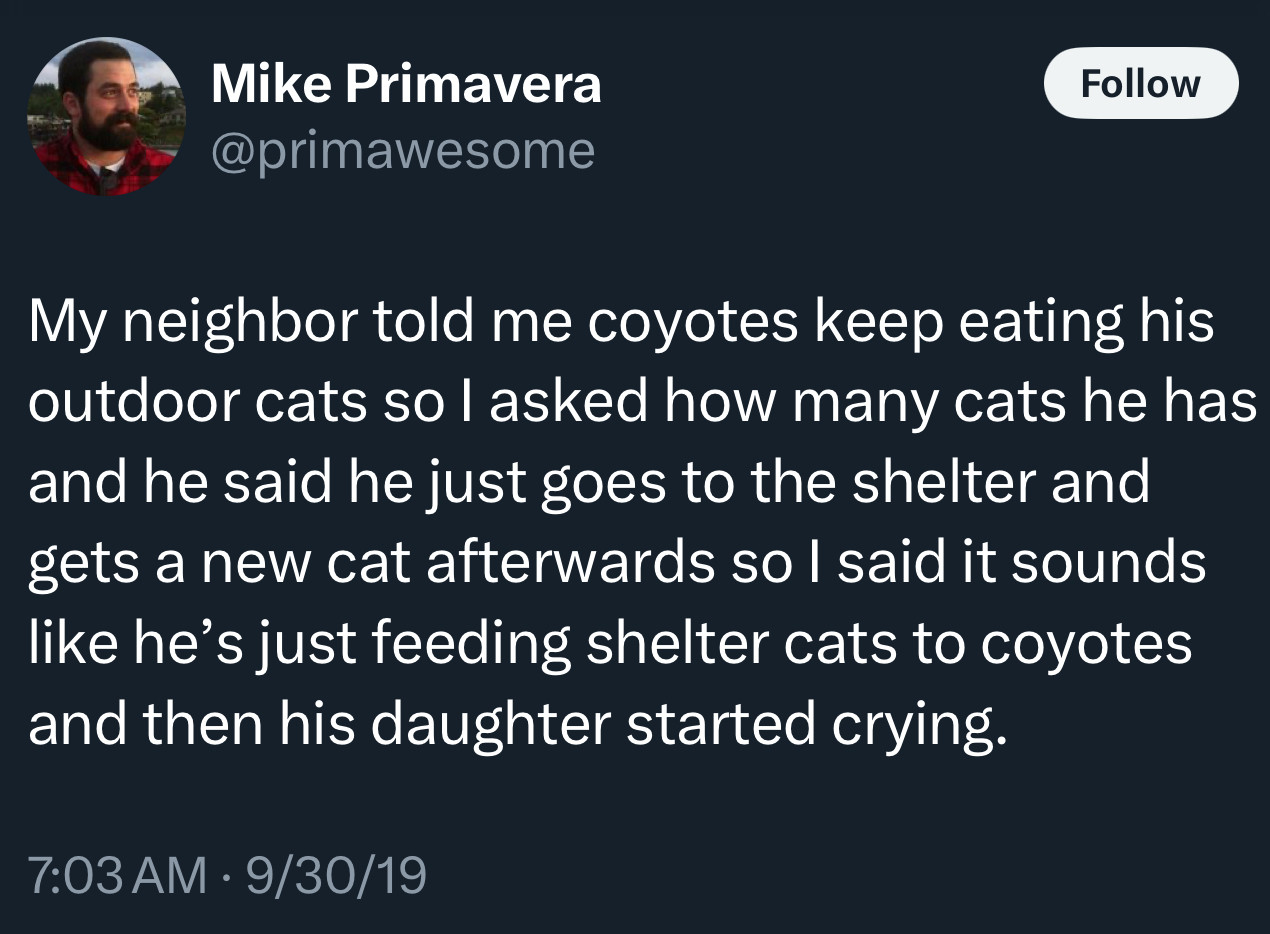This screenshot has width=1270, height=934.
Task: Open Mike Primavera's profile picture
Action: coord(105,117)
